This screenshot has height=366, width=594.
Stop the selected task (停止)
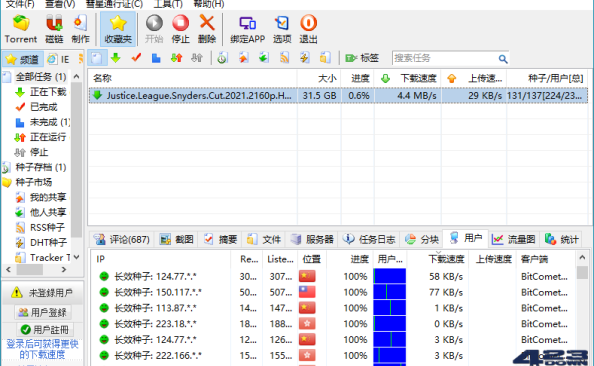(180, 29)
